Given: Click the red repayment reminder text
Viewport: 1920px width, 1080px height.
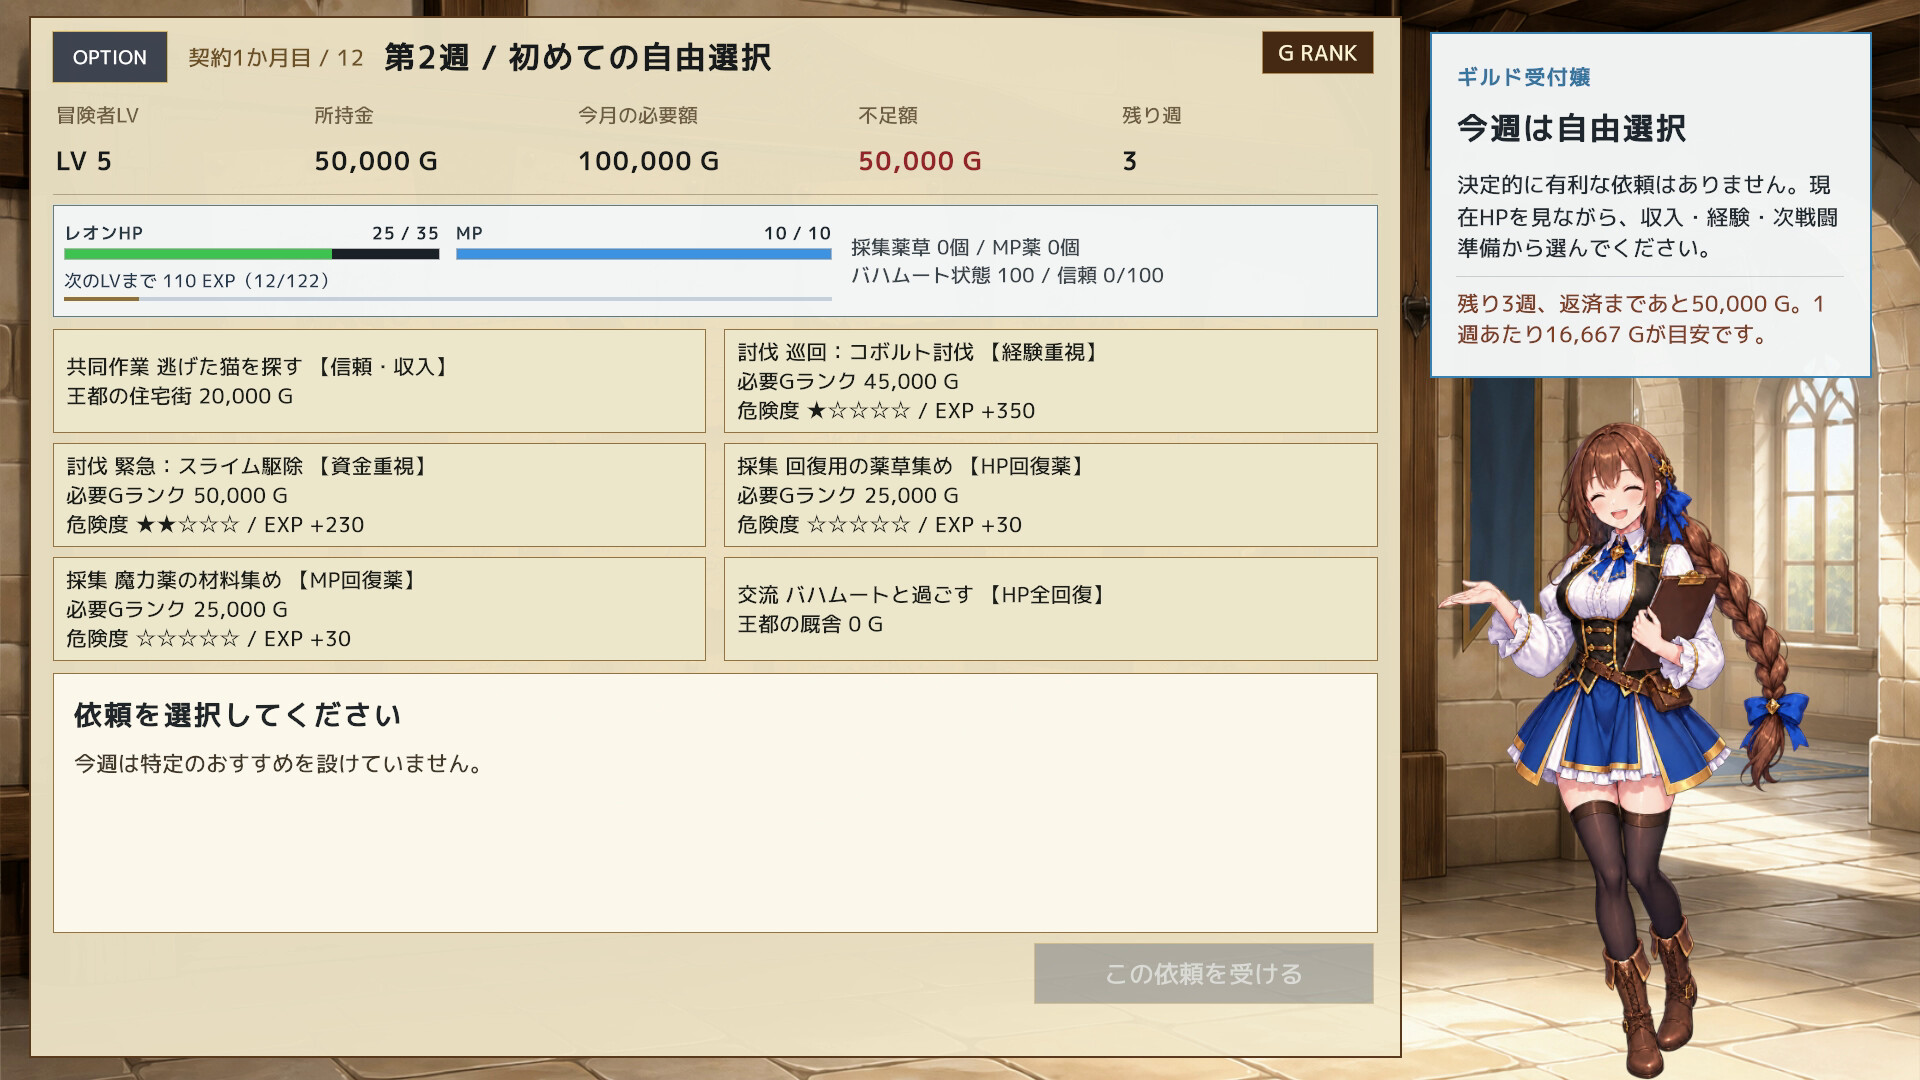Looking at the screenshot, I should (1641, 319).
